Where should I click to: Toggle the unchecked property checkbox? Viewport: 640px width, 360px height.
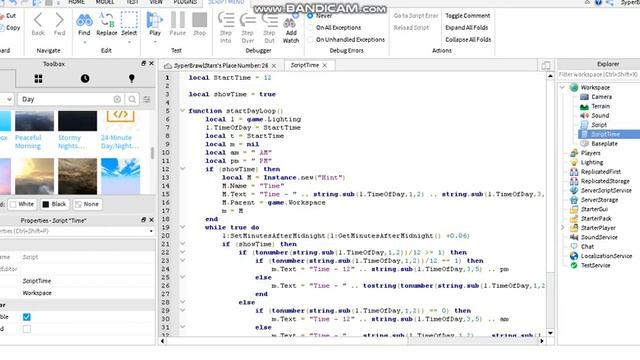point(27,329)
